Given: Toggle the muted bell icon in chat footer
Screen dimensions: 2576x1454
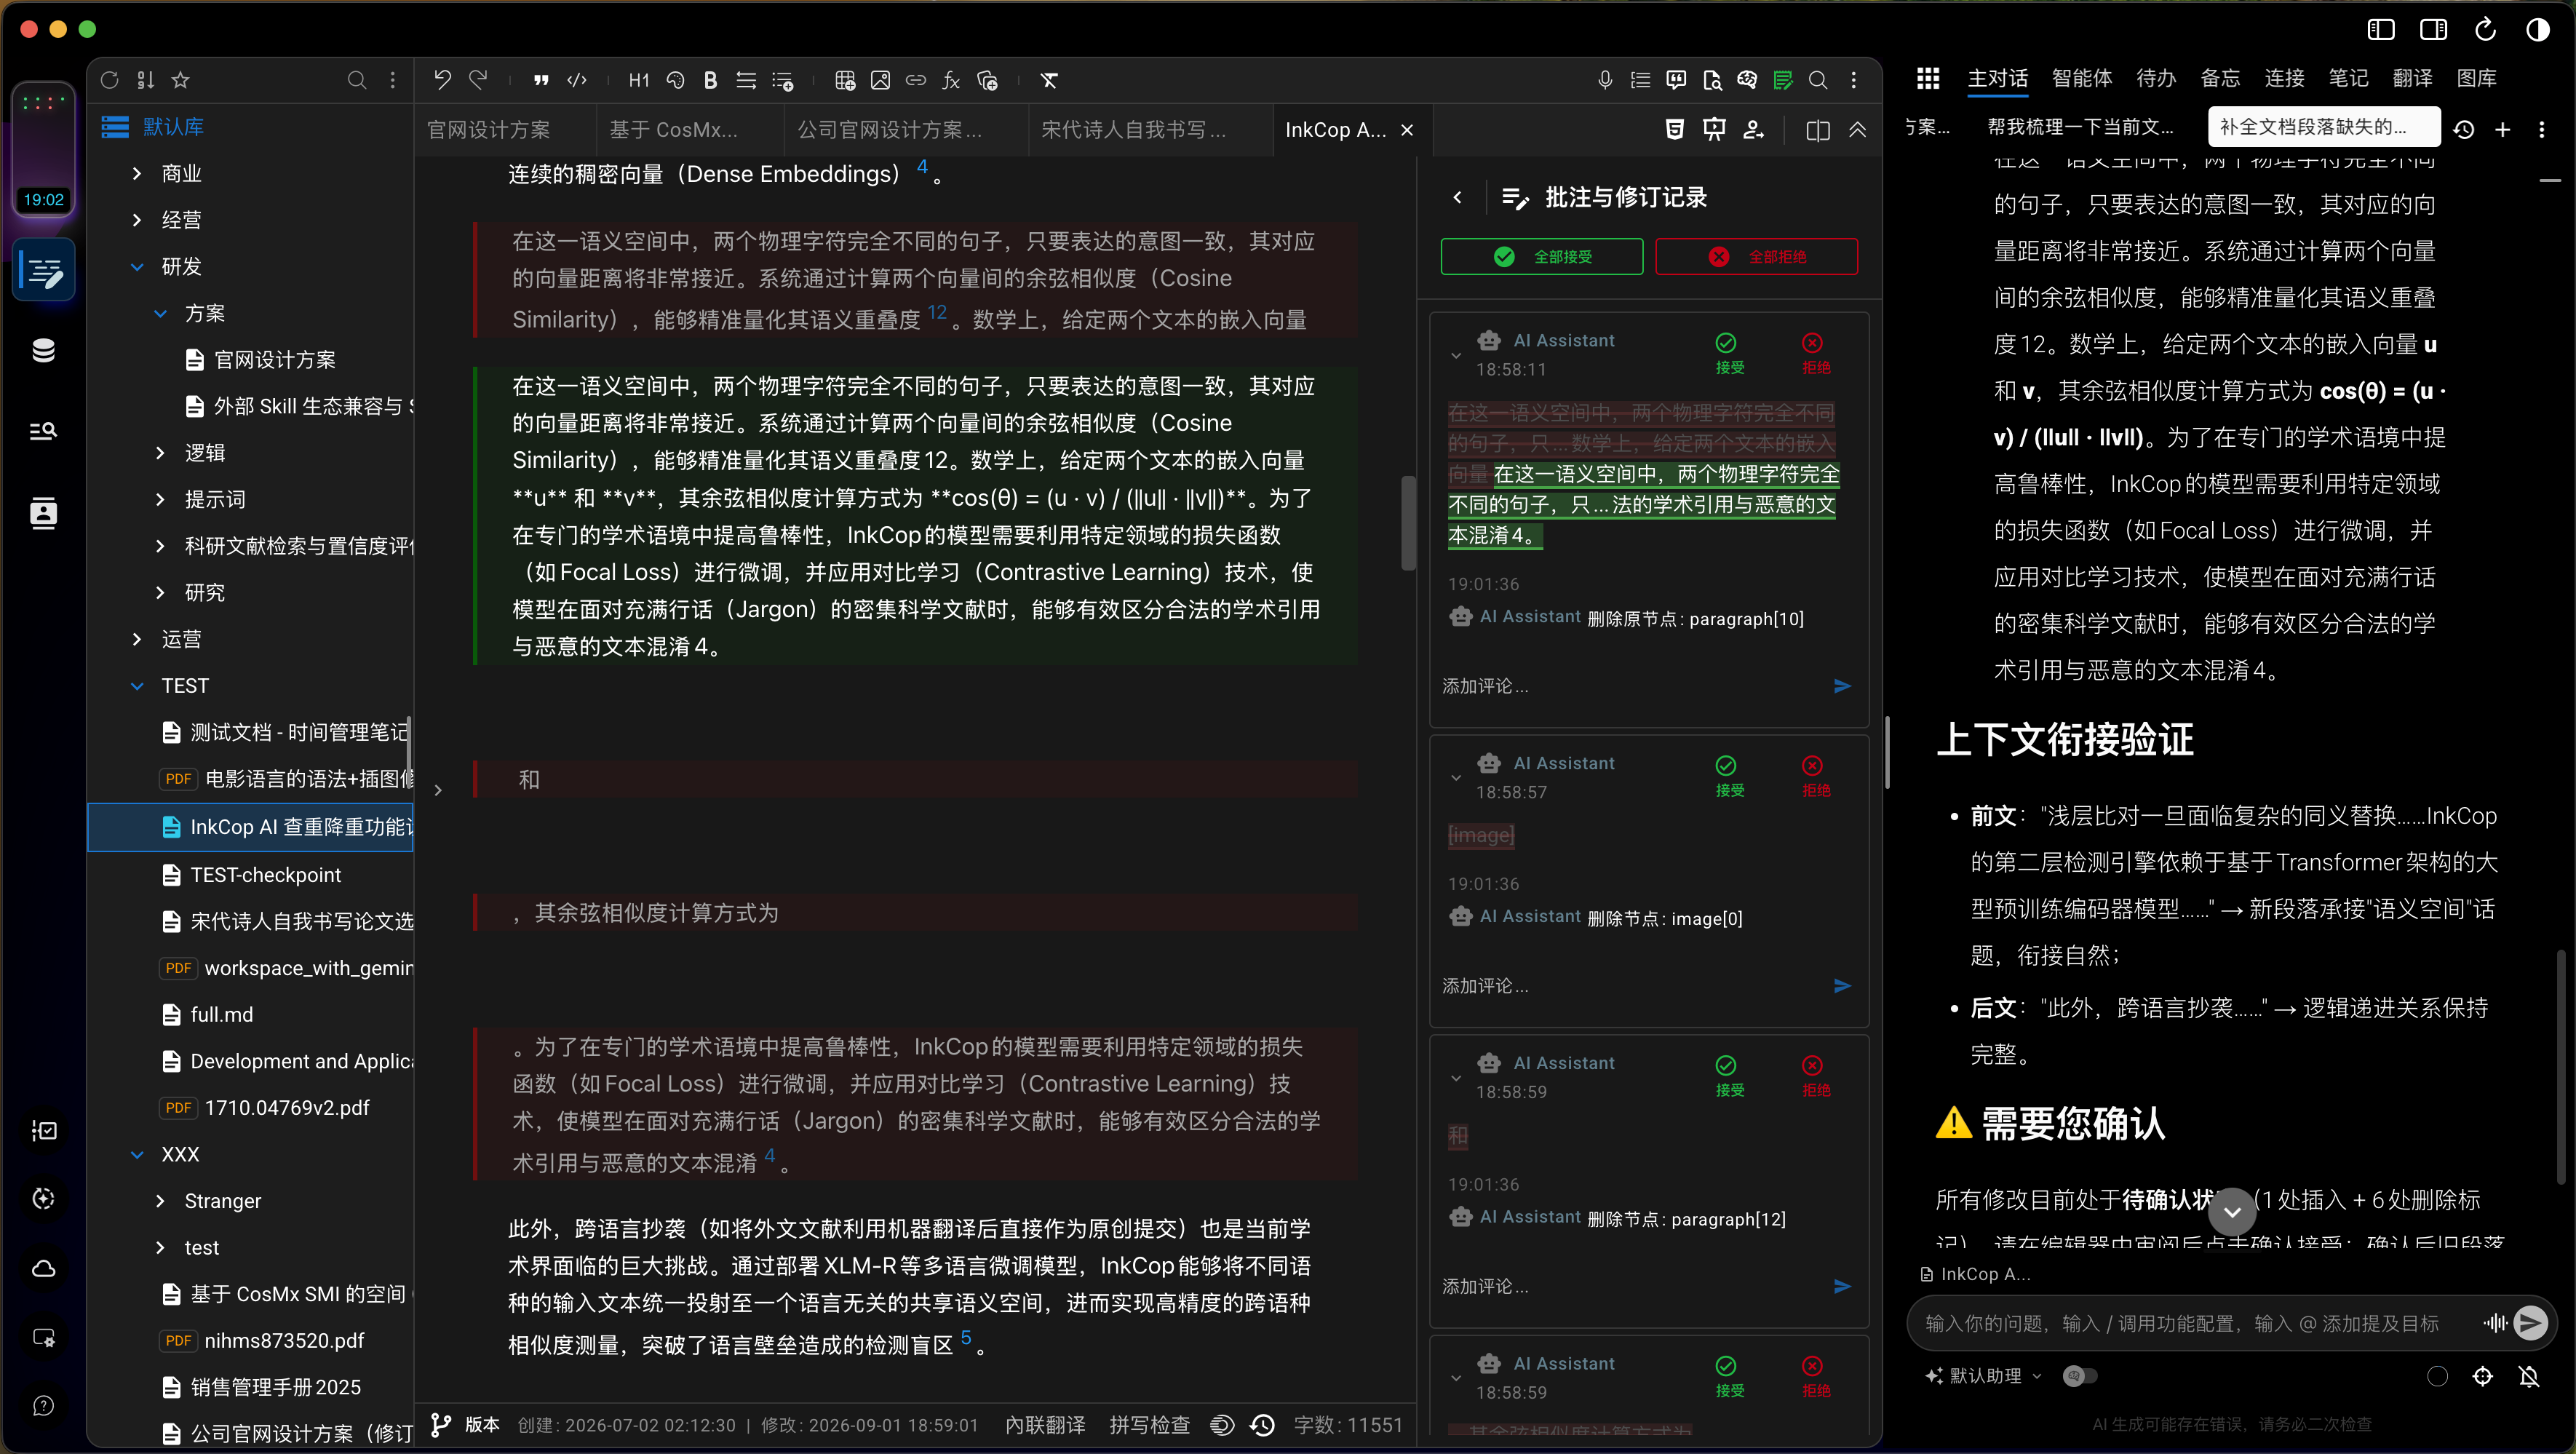Looking at the screenshot, I should (2529, 1377).
